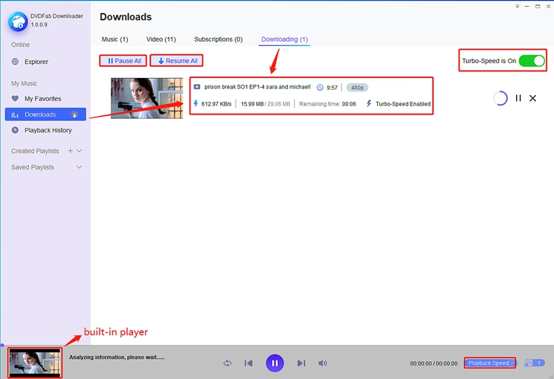Click the circular download progress spinner
The width and height of the screenshot is (554, 379).
click(501, 98)
